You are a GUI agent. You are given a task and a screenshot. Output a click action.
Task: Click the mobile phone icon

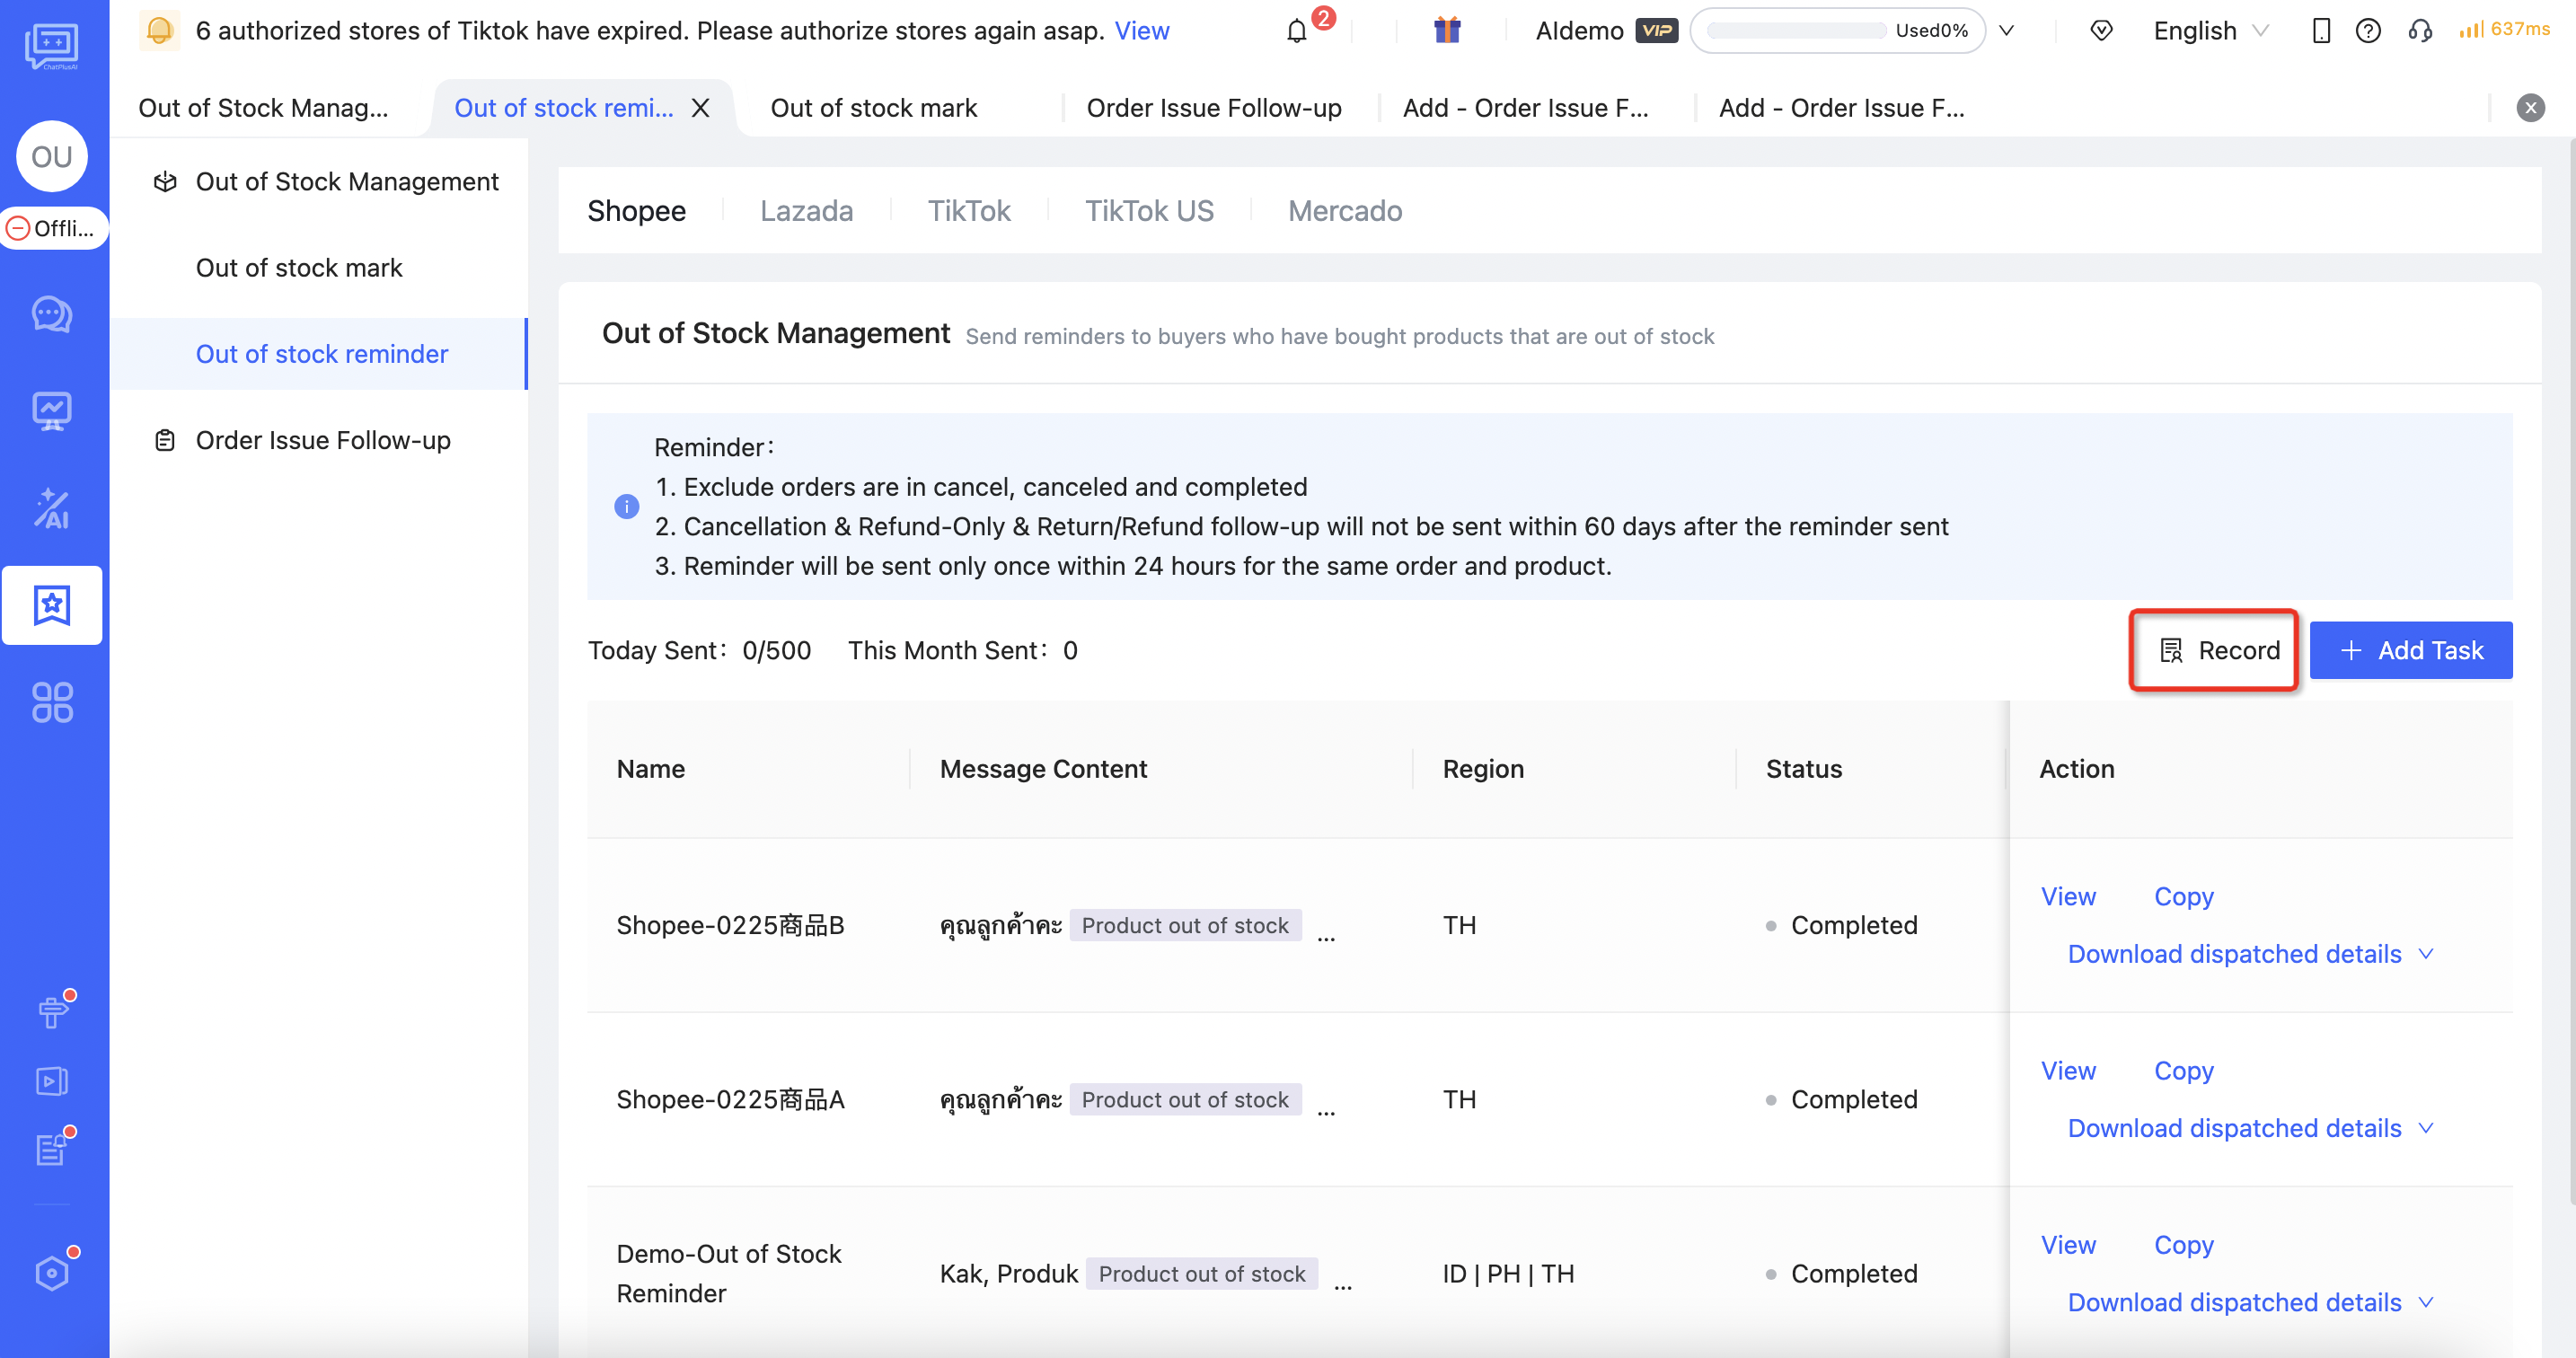(2321, 31)
